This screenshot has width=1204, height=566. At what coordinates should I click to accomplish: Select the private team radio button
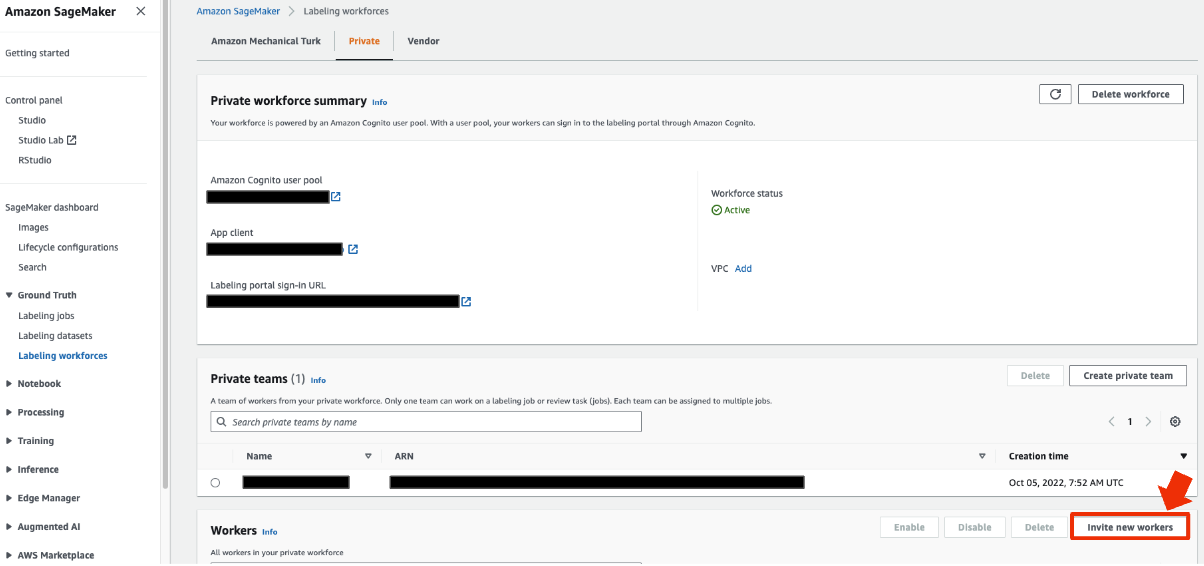pos(215,483)
